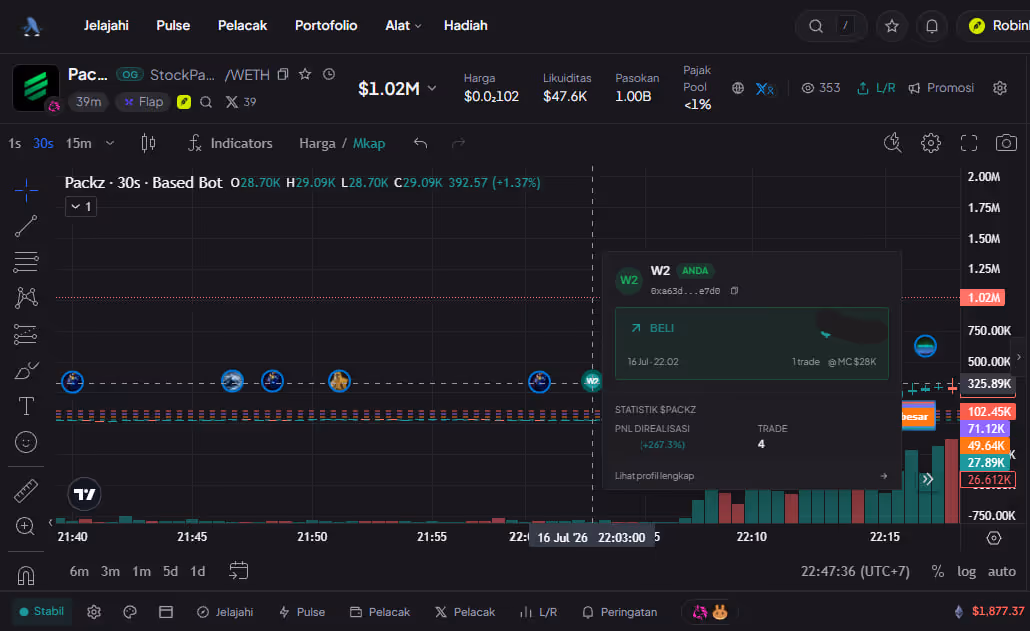Viewport: 1030px width, 631px height.
Task: Open the notifications bell
Action: click(x=931, y=26)
